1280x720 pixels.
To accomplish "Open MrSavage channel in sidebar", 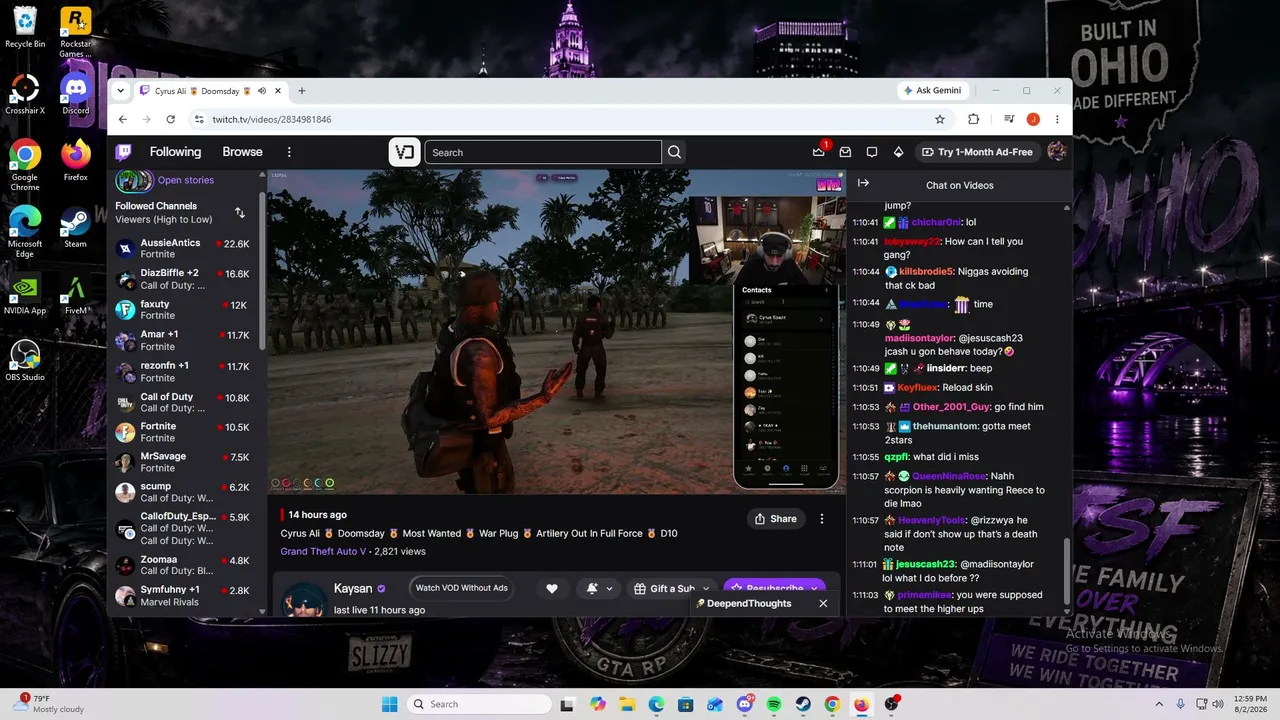I will point(183,462).
